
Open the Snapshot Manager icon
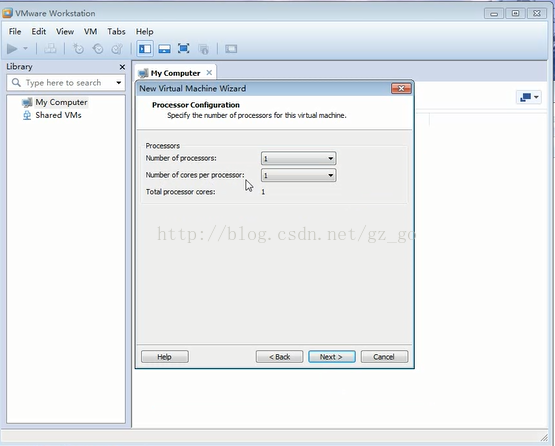[x=117, y=48]
